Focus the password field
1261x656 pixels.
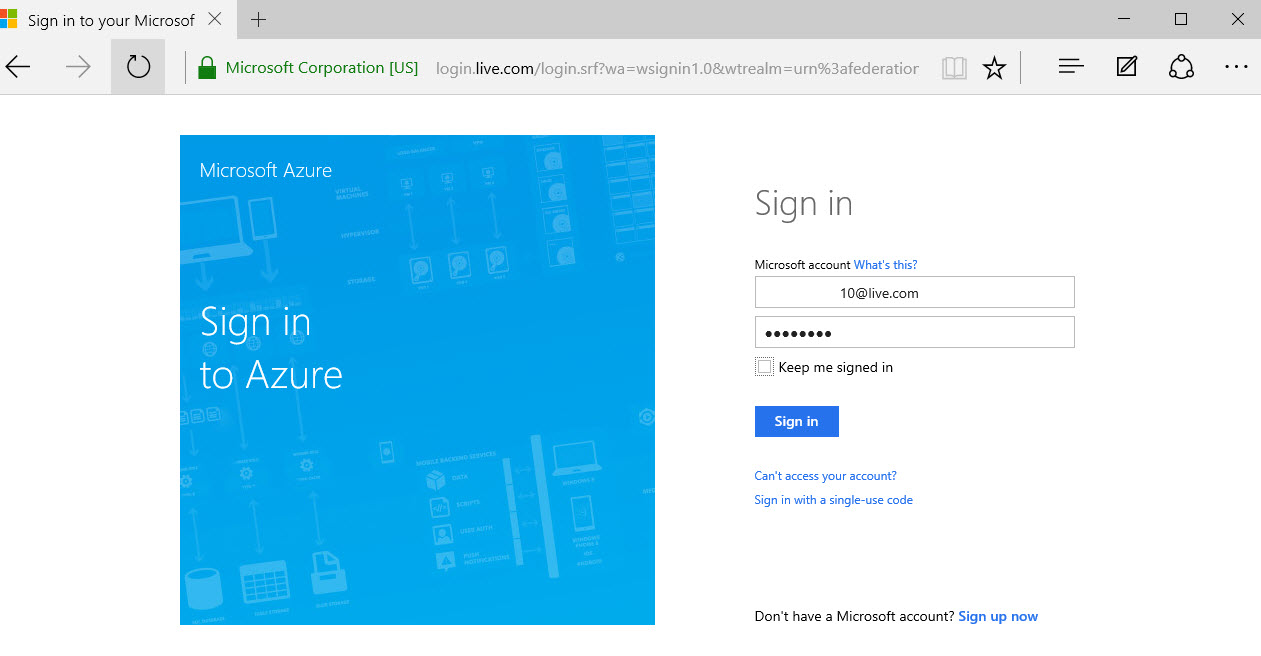click(x=914, y=333)
